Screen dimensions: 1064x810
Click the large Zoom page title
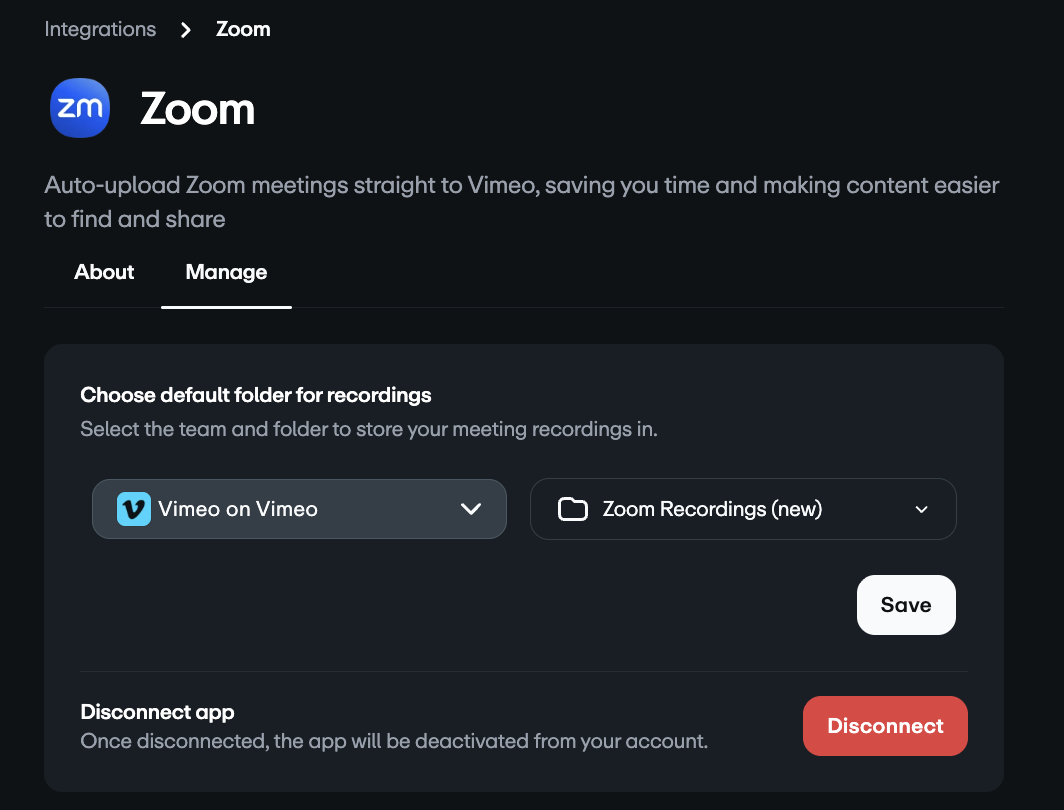[197, 109]
